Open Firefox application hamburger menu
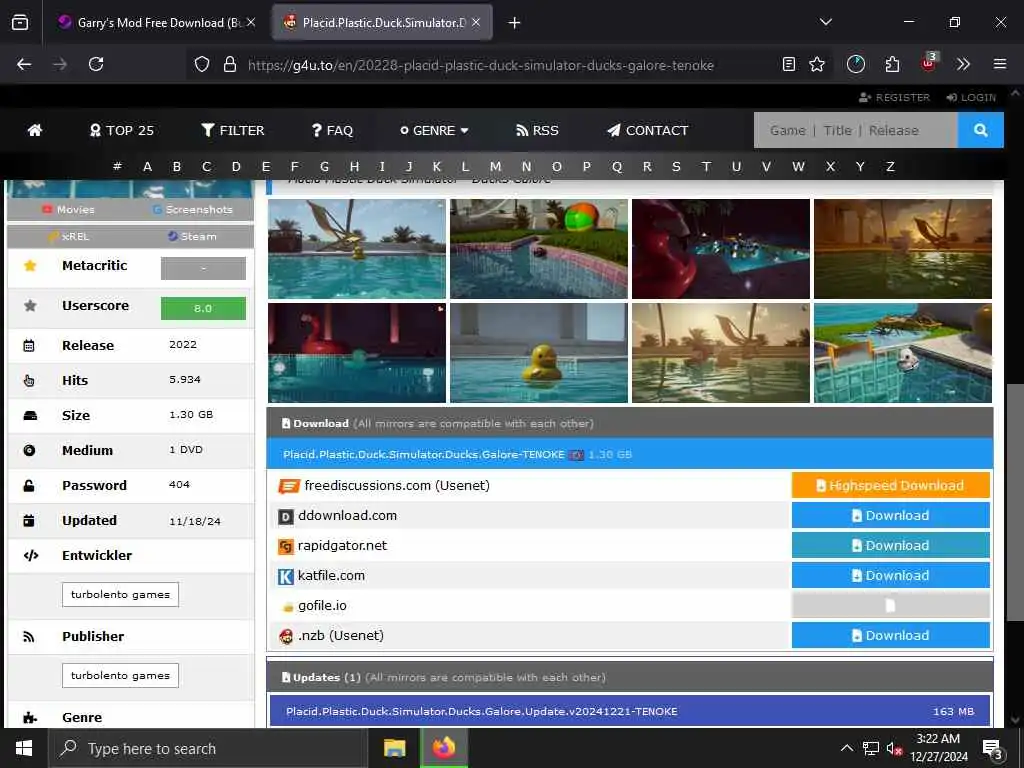The width and height of the screenshot is (1024, 768). (1000, 64)
